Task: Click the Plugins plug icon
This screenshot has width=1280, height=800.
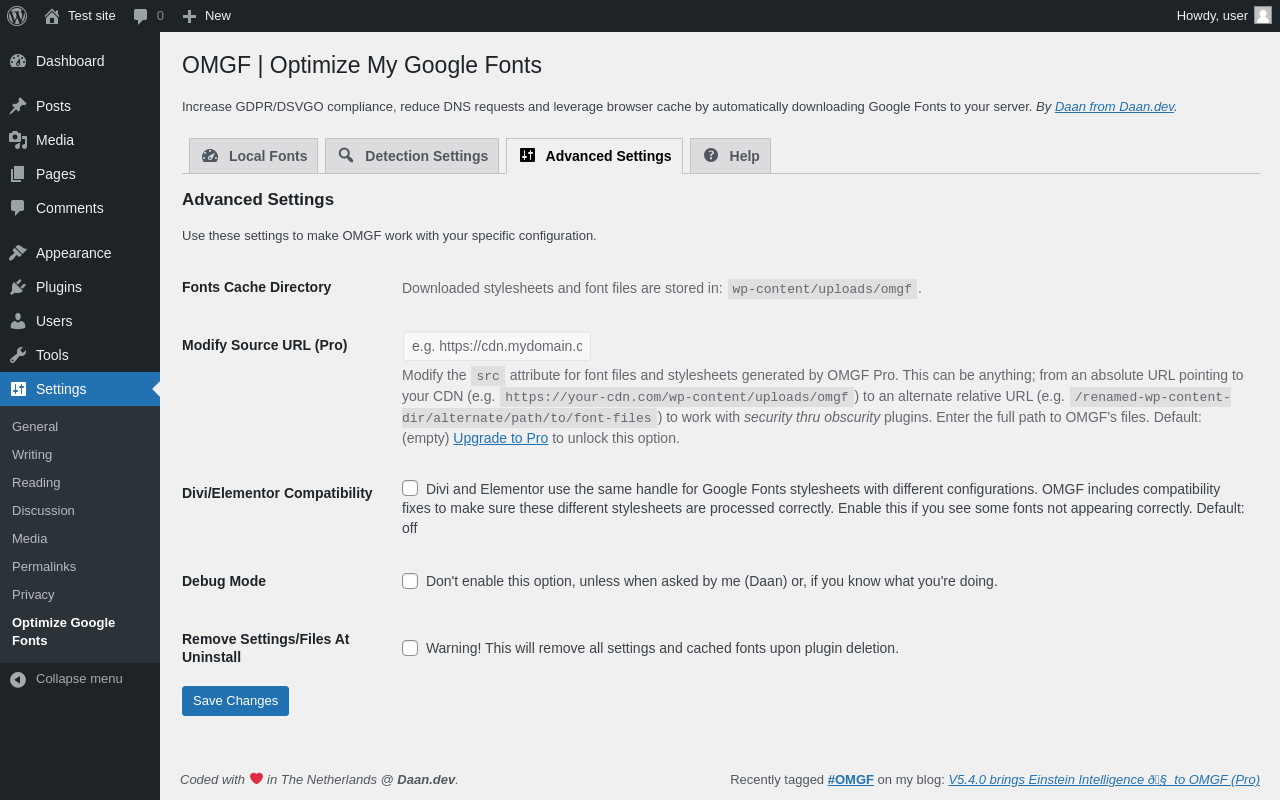Action: pos(18,287)
